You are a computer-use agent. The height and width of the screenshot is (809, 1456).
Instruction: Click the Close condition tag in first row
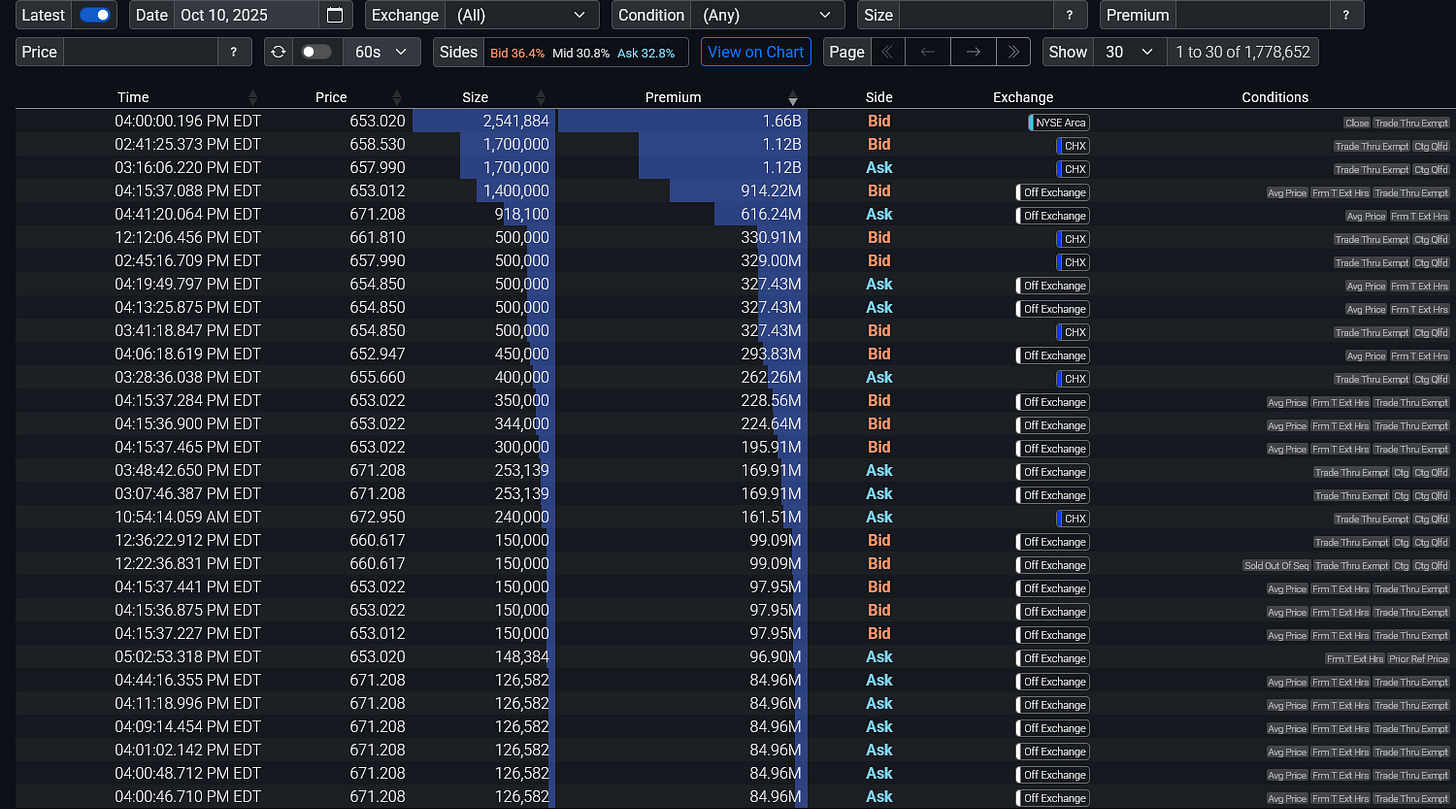(x=1357, y=123)
